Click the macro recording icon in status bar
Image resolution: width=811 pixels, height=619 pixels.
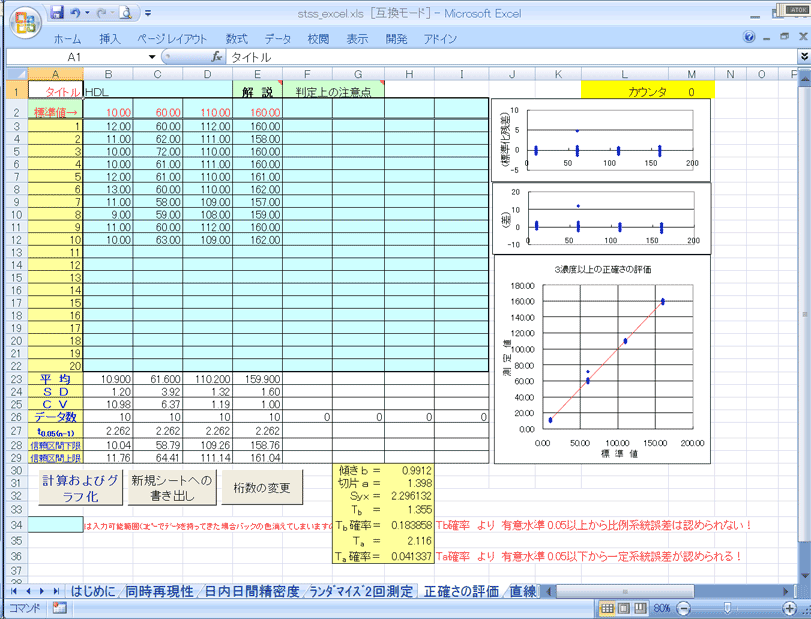[x=59, y=608]
